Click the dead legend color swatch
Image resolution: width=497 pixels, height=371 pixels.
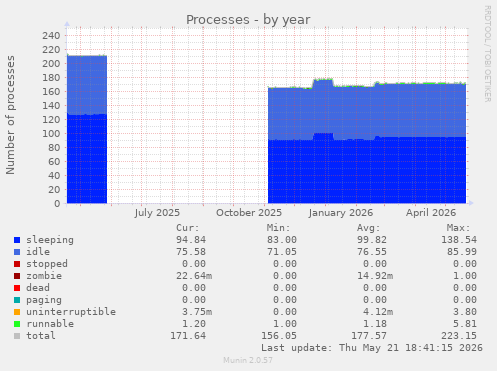click(17, 288)
